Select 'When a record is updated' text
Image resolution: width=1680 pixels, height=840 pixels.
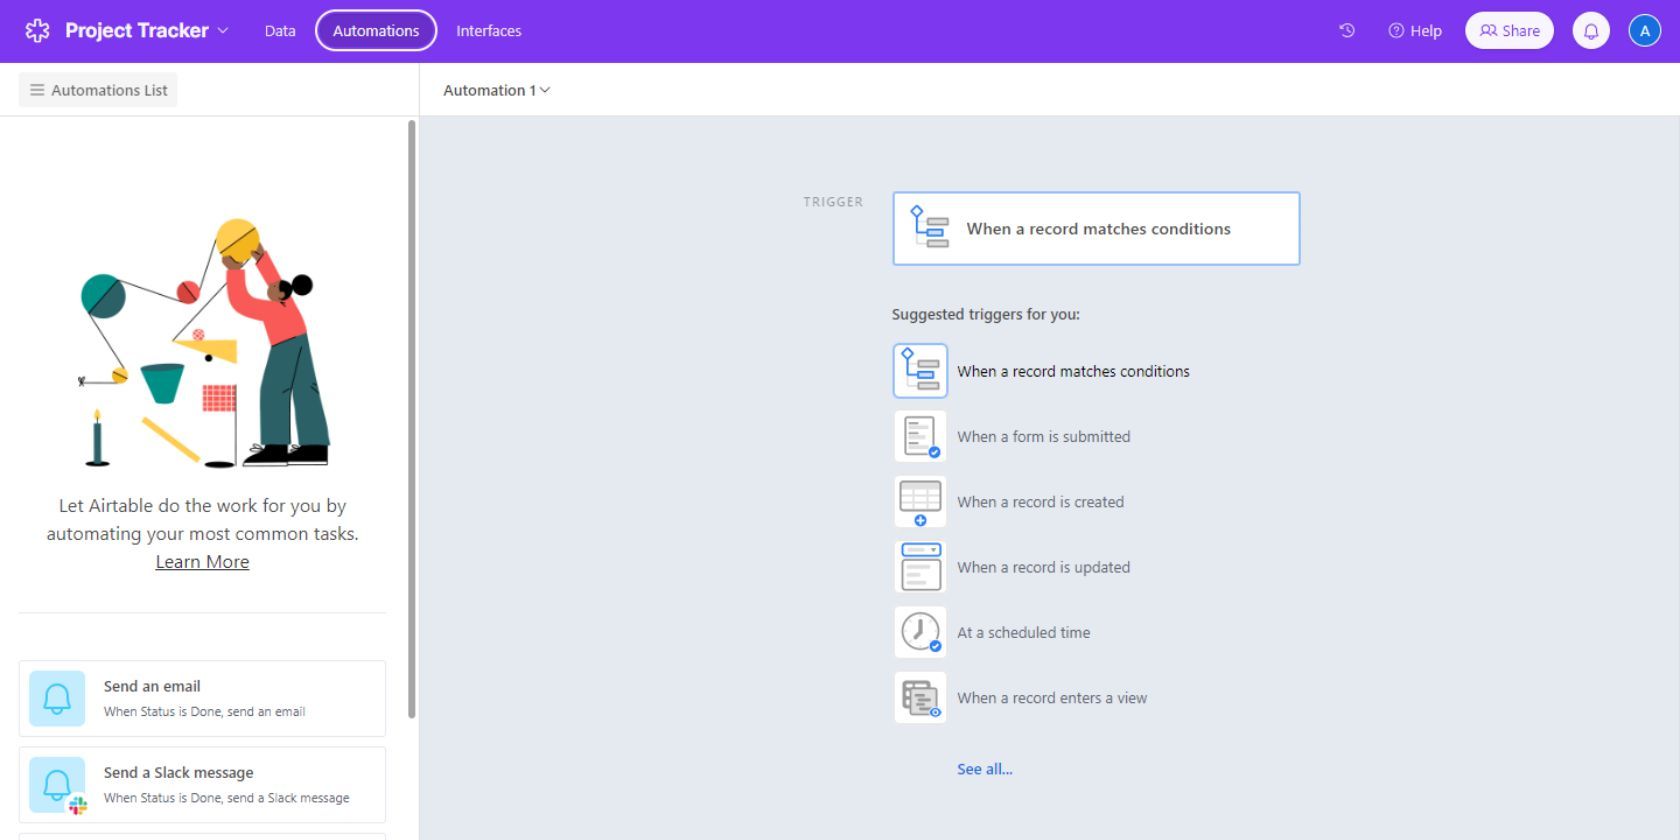(x=1044, y=567)
